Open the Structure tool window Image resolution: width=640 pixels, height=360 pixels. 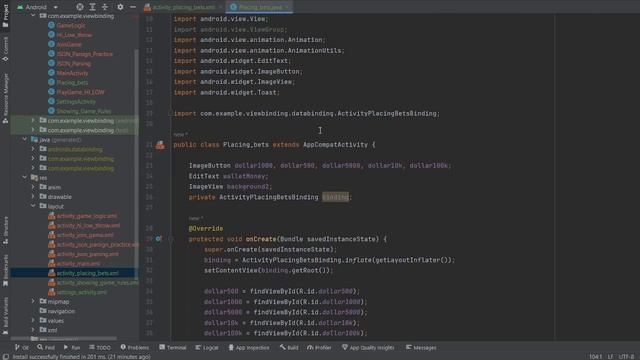(5, 230)
